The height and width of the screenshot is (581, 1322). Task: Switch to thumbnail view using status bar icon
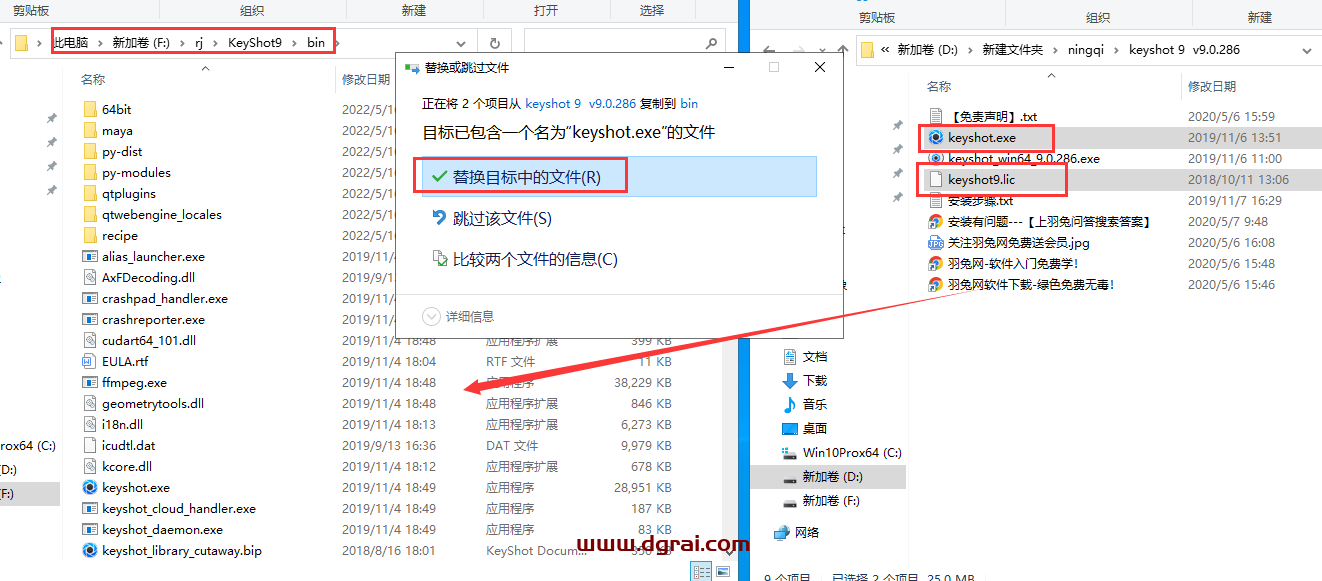click(x=721, y=570)
